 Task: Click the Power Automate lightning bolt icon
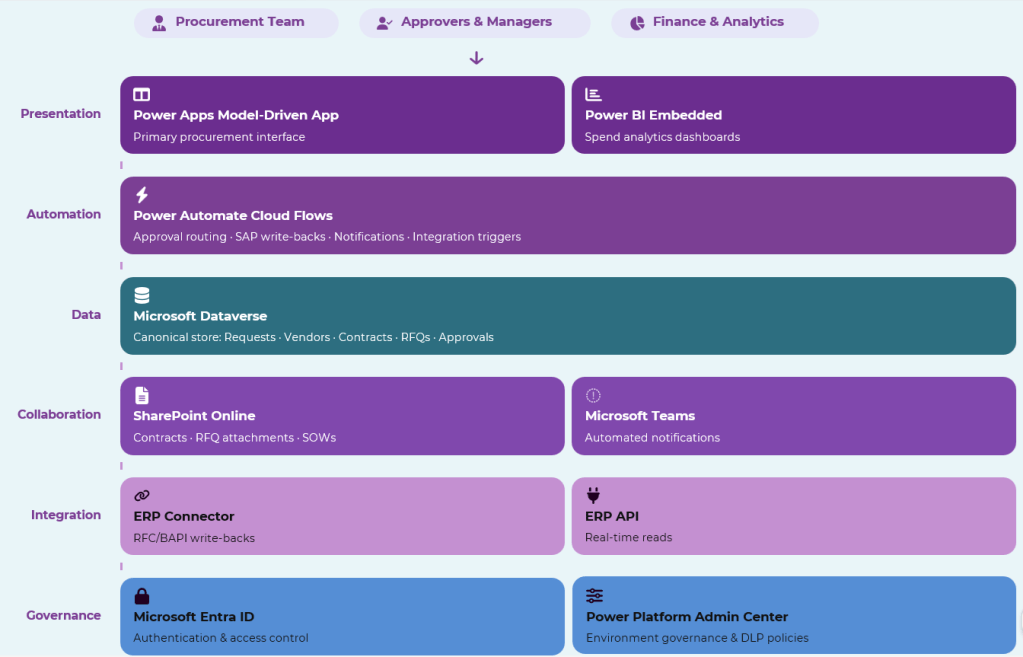[x=142, y=194]
